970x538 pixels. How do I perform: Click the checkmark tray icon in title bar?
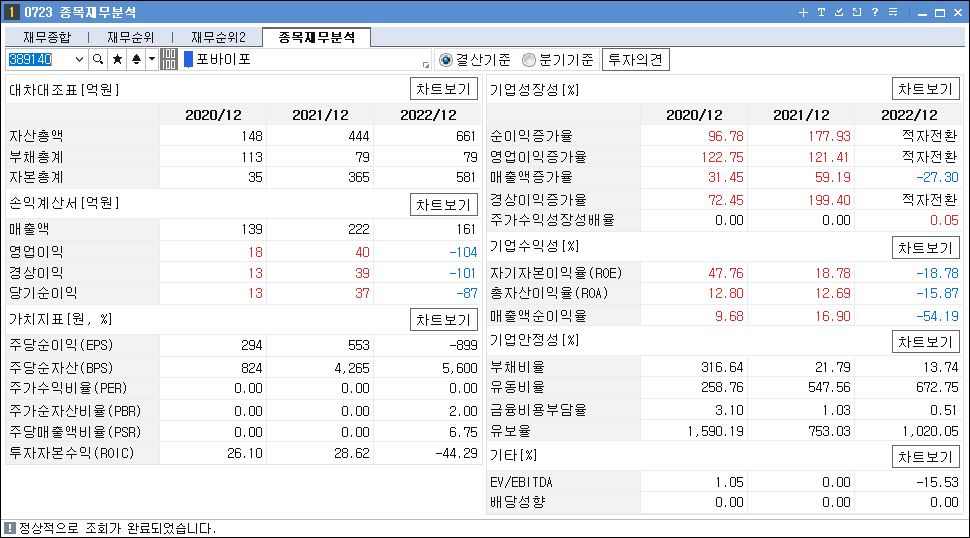click(x=839, y=12)
